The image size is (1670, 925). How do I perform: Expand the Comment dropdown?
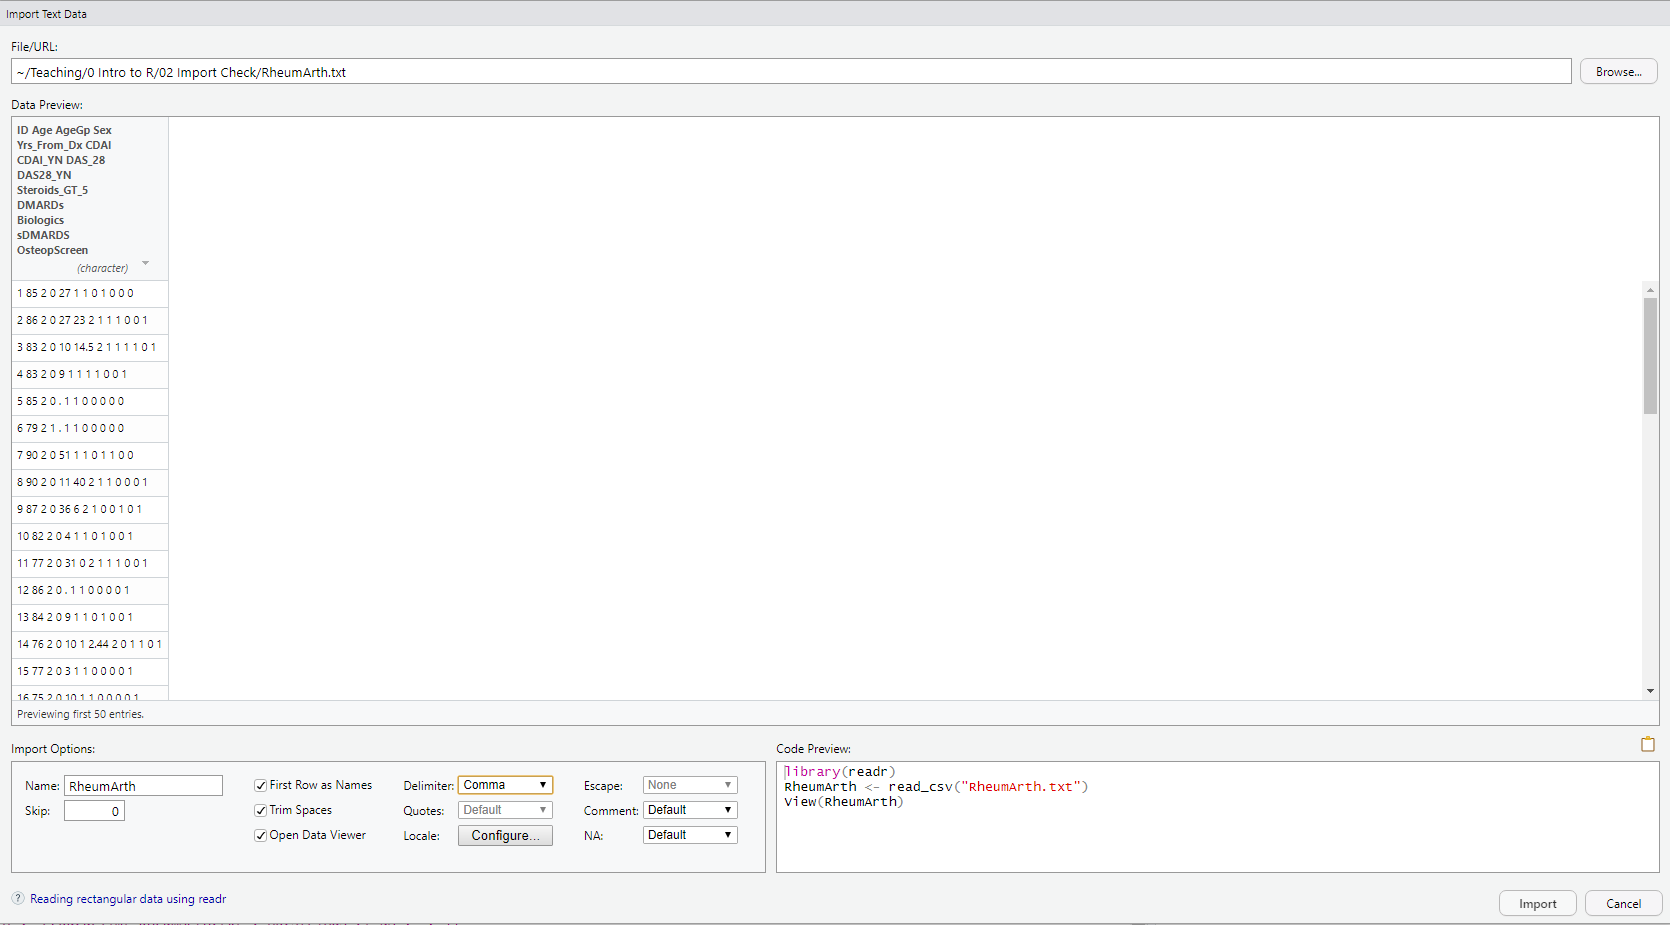[690, 810]
